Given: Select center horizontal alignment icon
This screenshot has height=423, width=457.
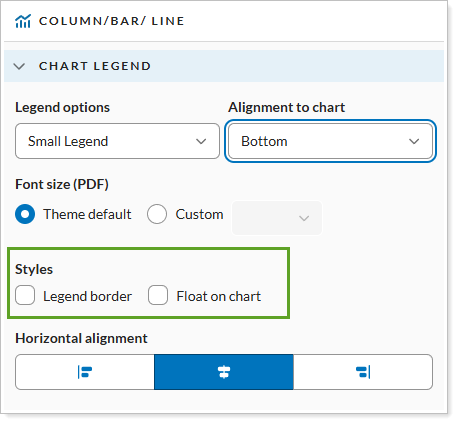Looking at the screenshot, I should point(224,372).
